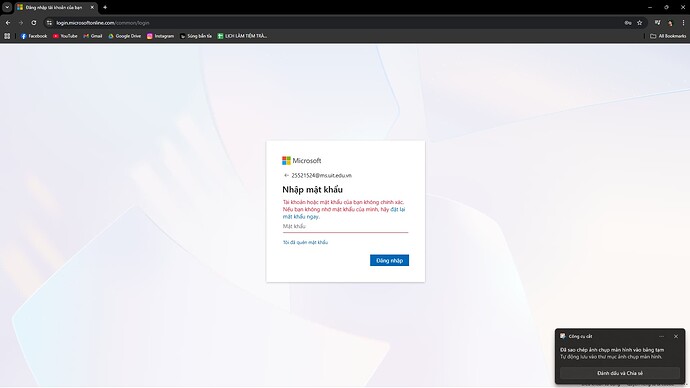Open the Tôi đã quên mật khẩu link
The height and width of the screenshot is (388, 690).
[x=305, y=242]
